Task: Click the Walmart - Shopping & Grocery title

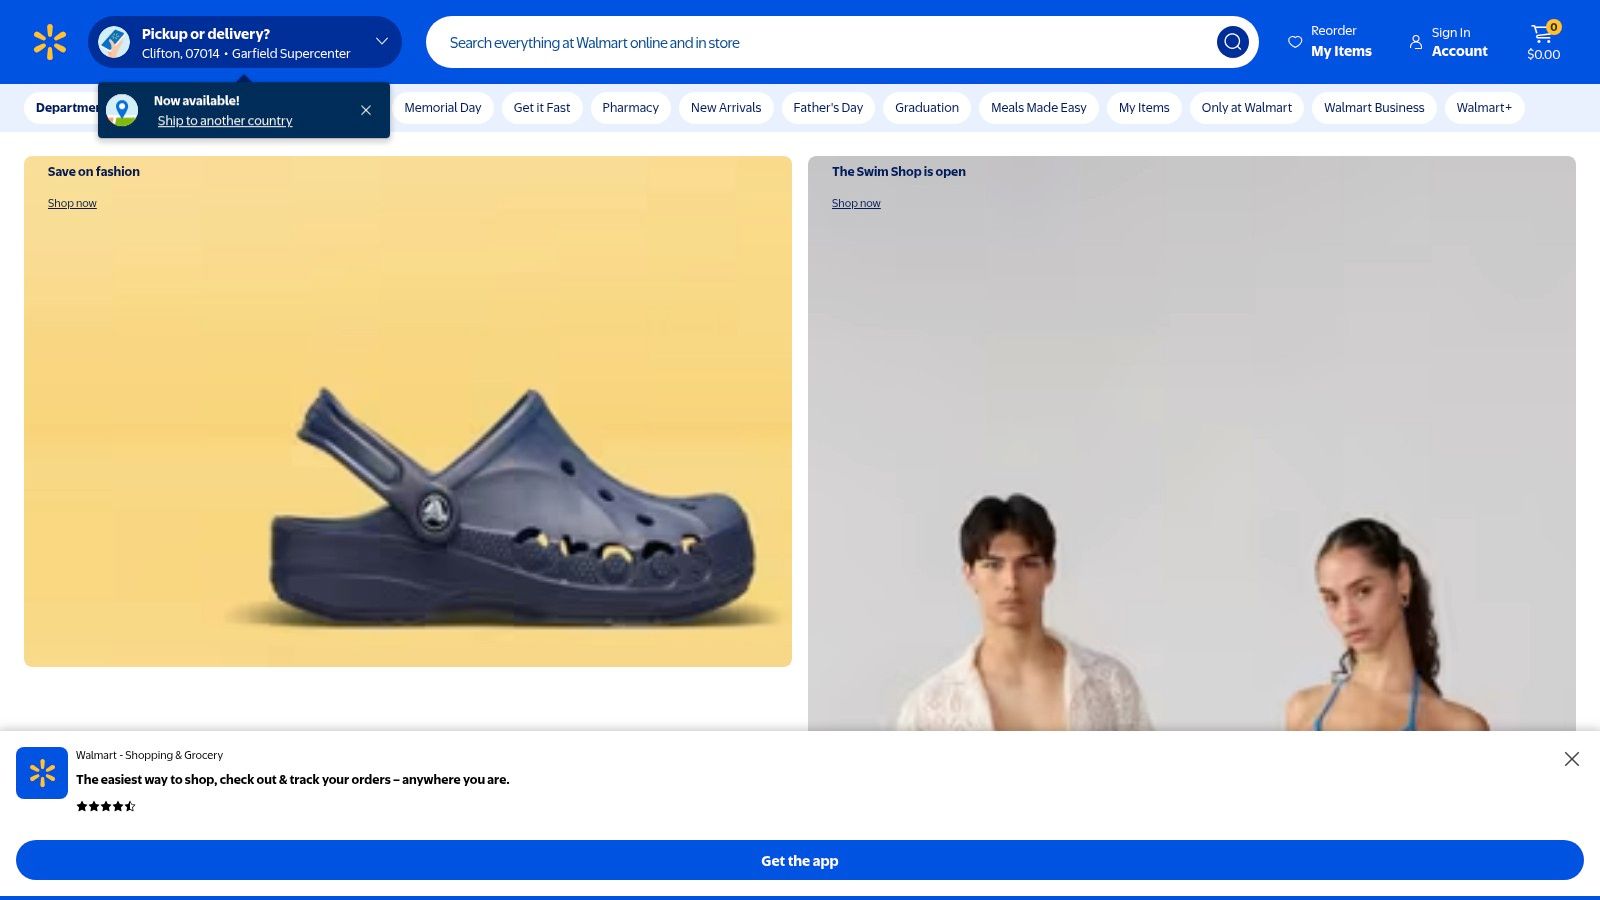Action: [149, 755]
